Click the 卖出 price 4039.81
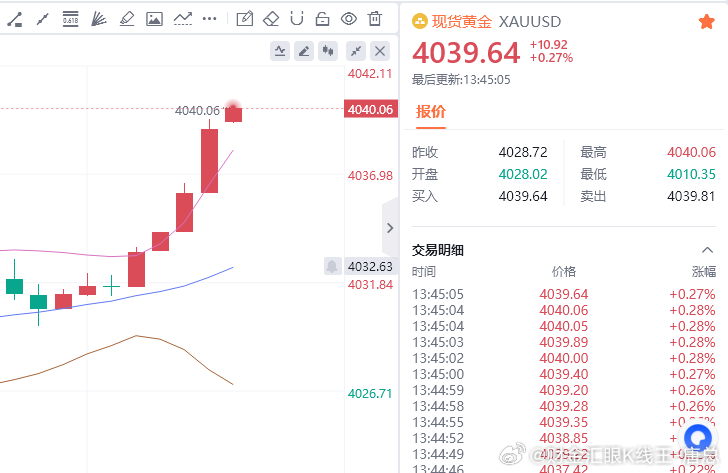The image size is (728, 473). (691, 196)
